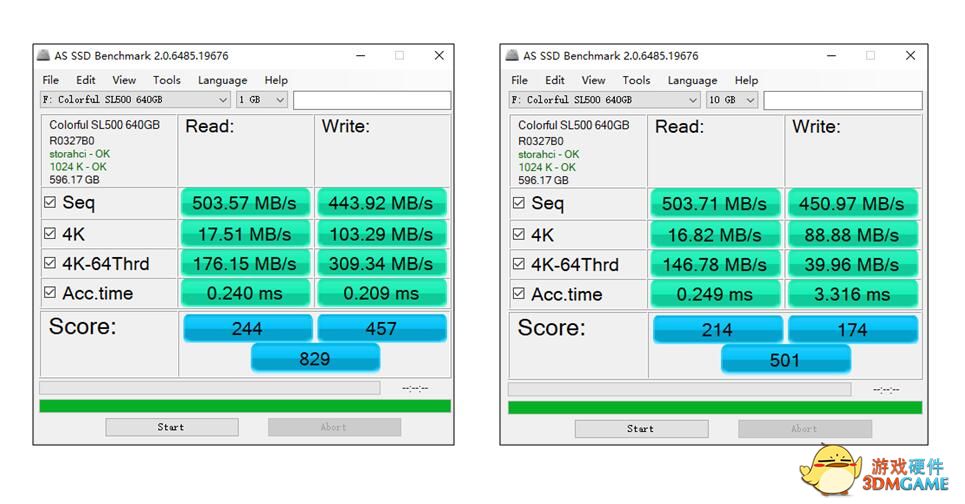Open drive selector dropdown in right window
965x504 pixels.
click(x=604, y=100)
